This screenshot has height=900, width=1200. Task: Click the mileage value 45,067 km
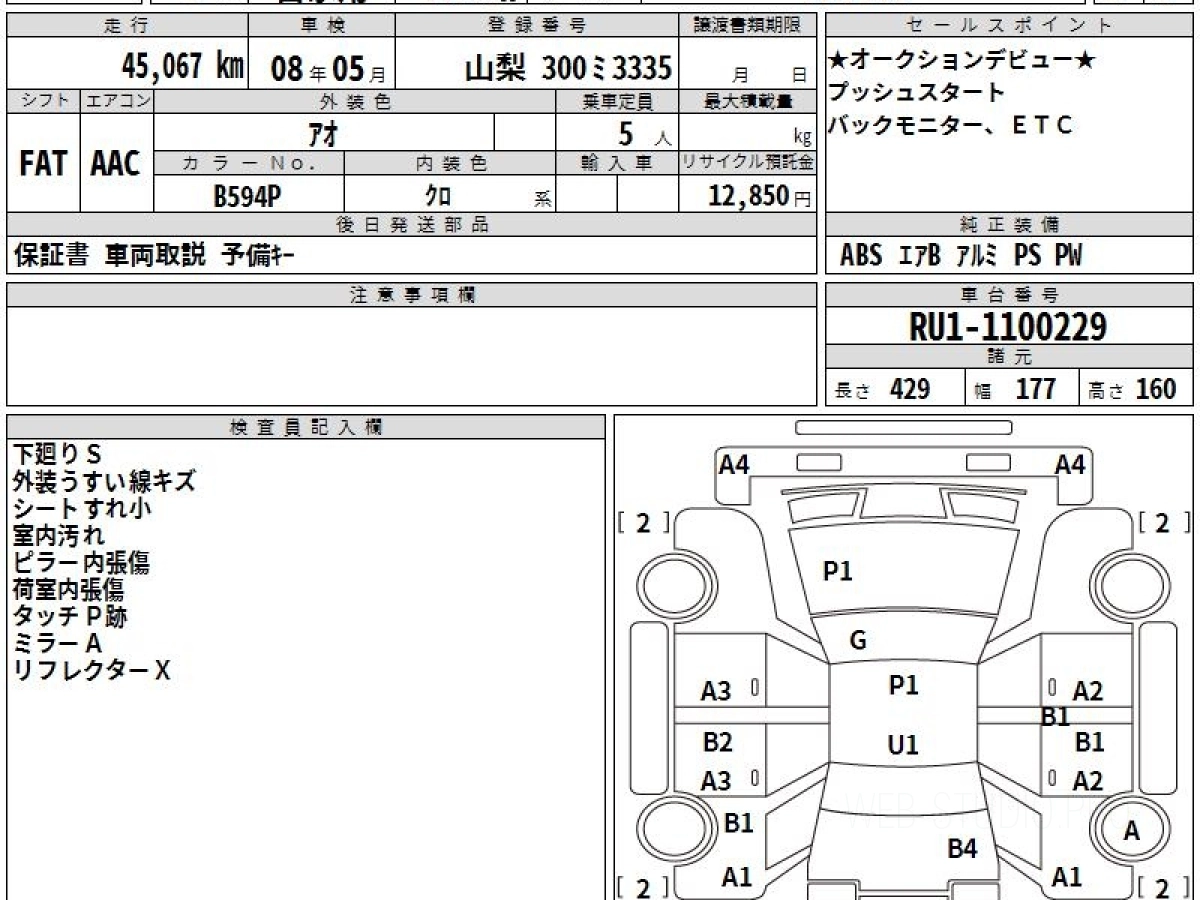point(183,67)
